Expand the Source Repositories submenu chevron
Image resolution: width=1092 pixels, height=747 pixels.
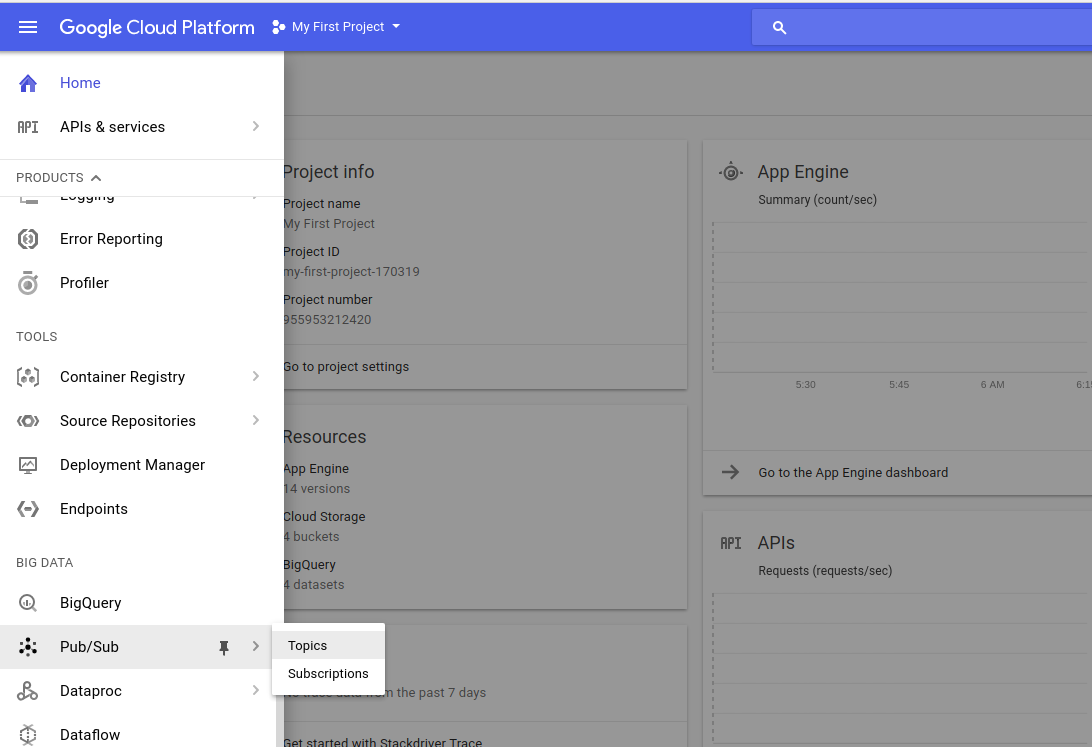pyautogui.click(x=256, y=420)
